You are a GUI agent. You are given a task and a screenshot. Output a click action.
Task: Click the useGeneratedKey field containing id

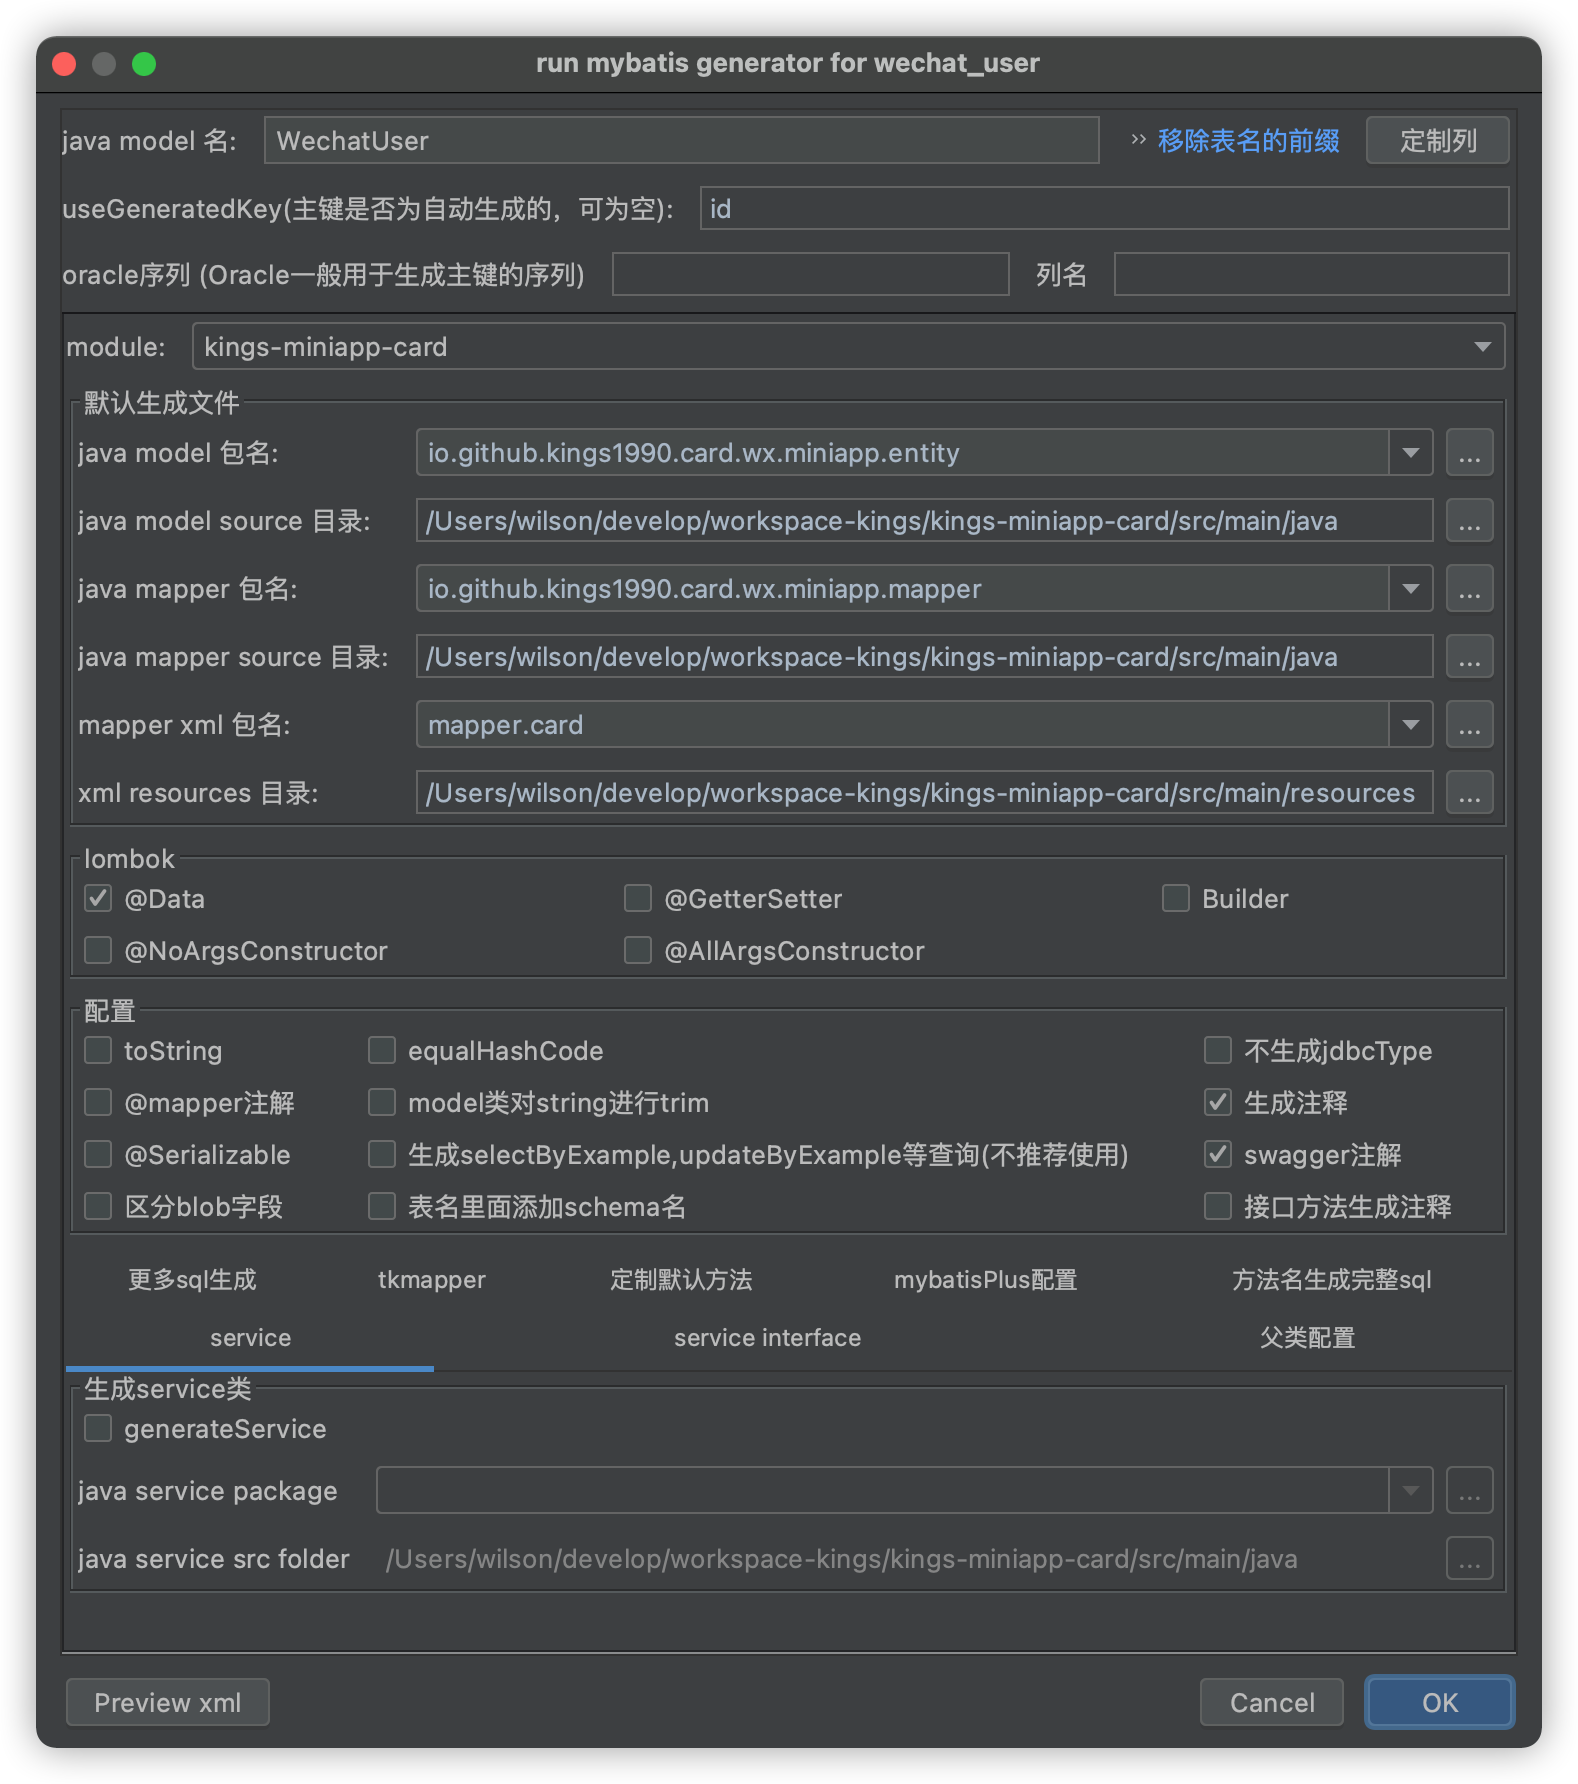[1105, 208]
